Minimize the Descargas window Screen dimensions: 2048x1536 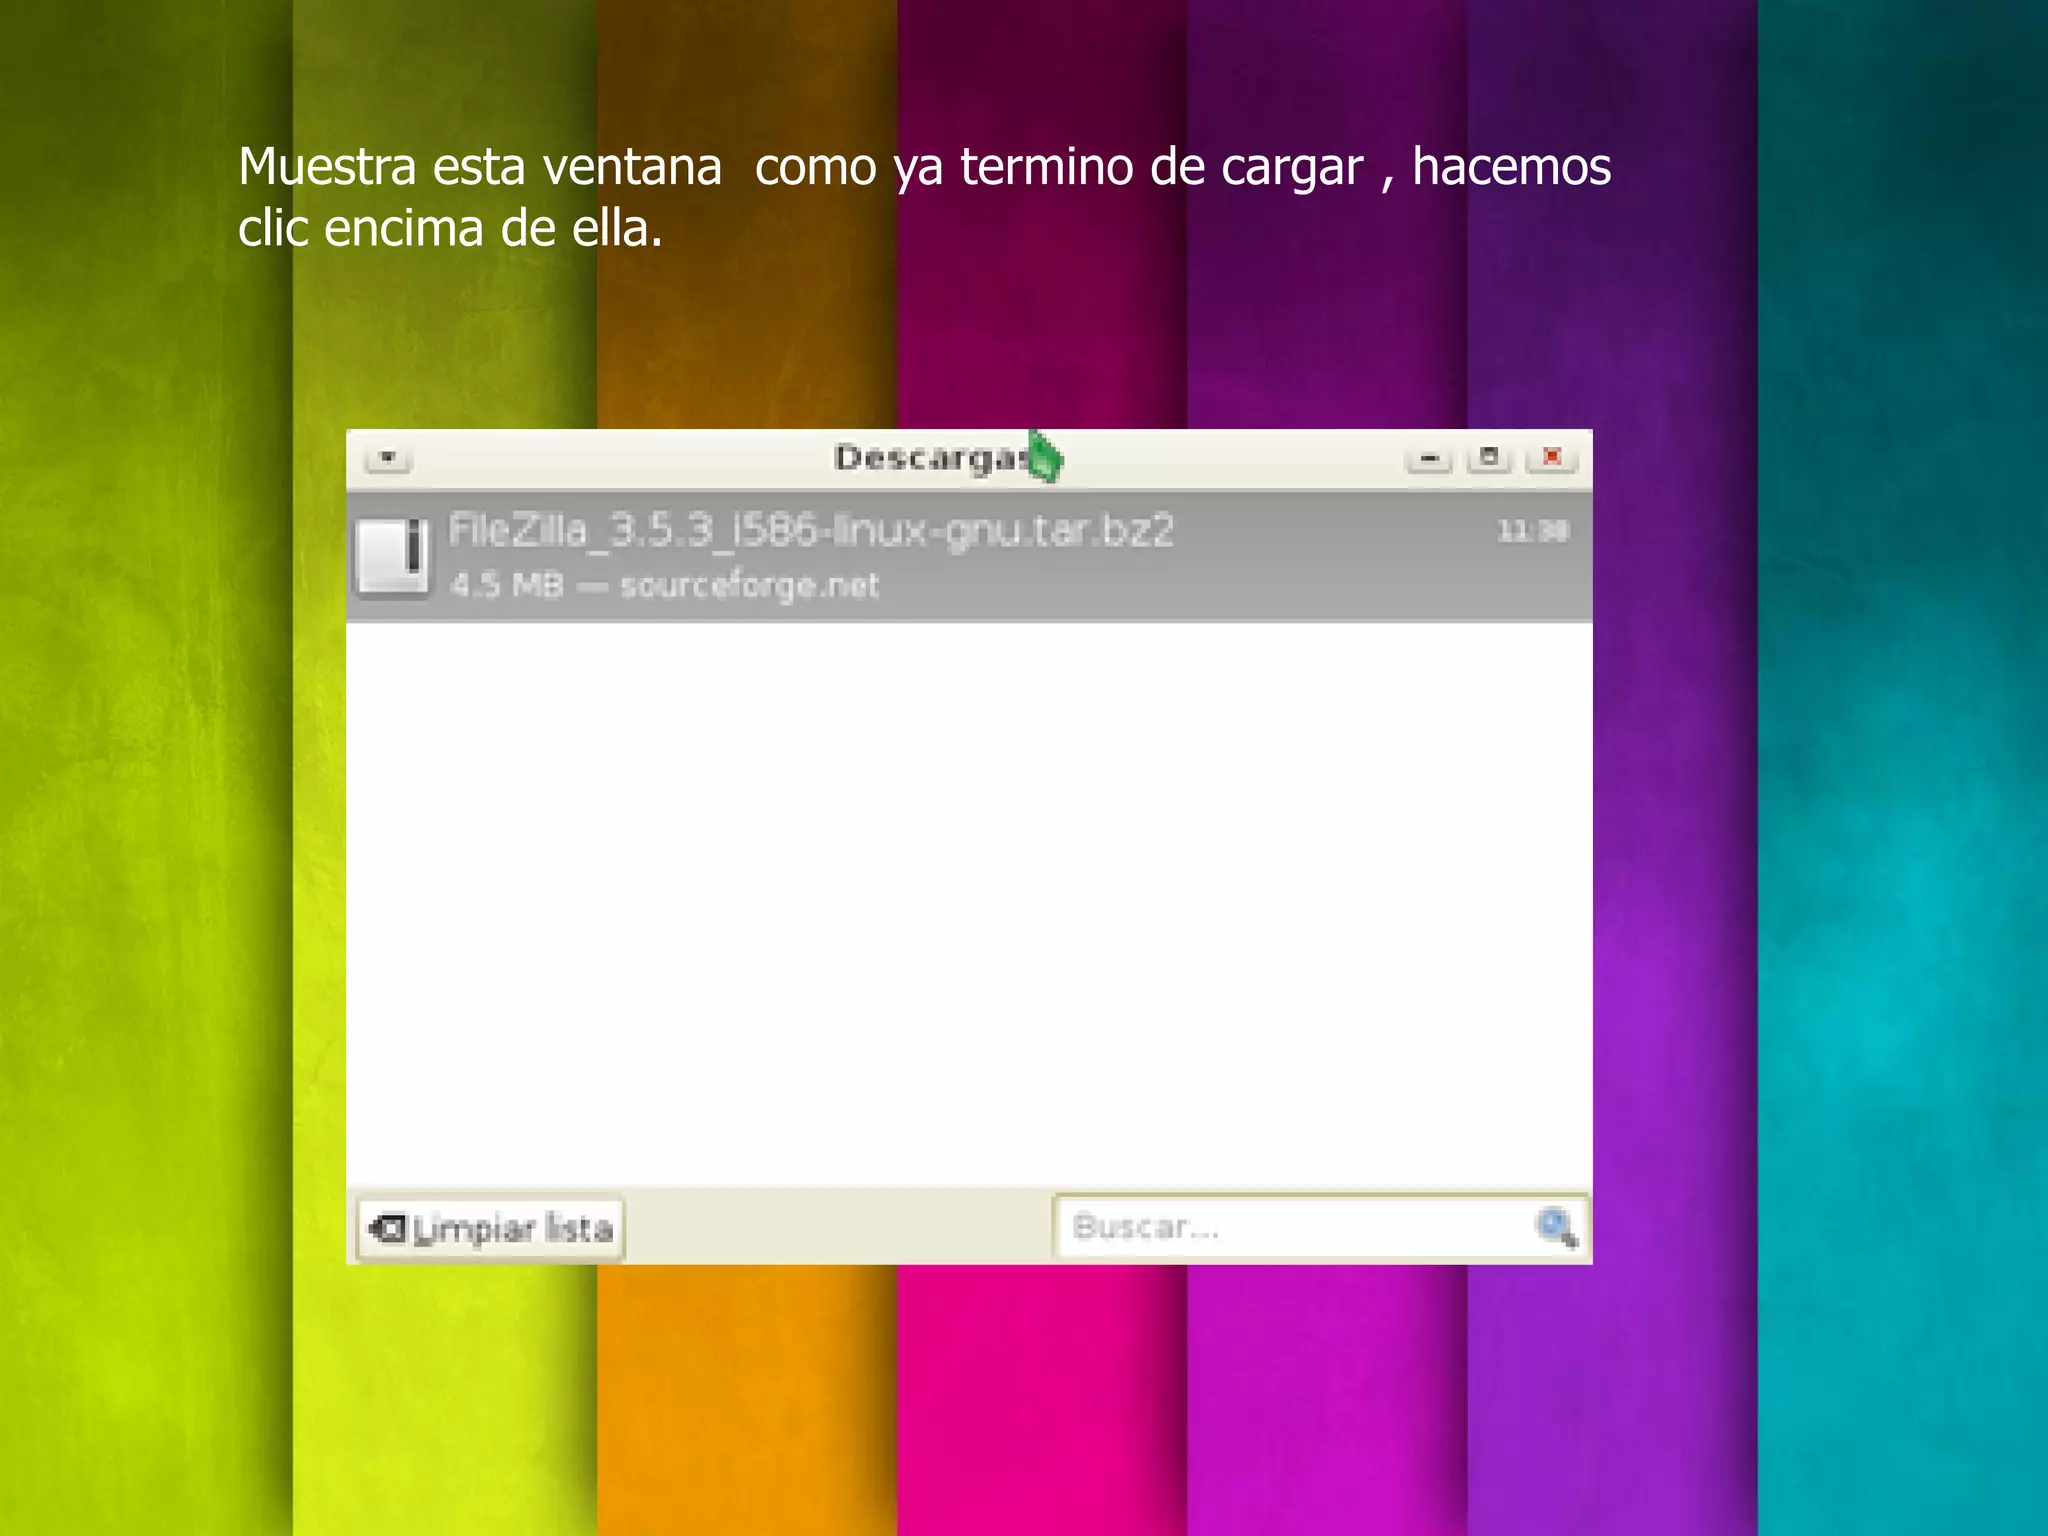(1429, 459)
